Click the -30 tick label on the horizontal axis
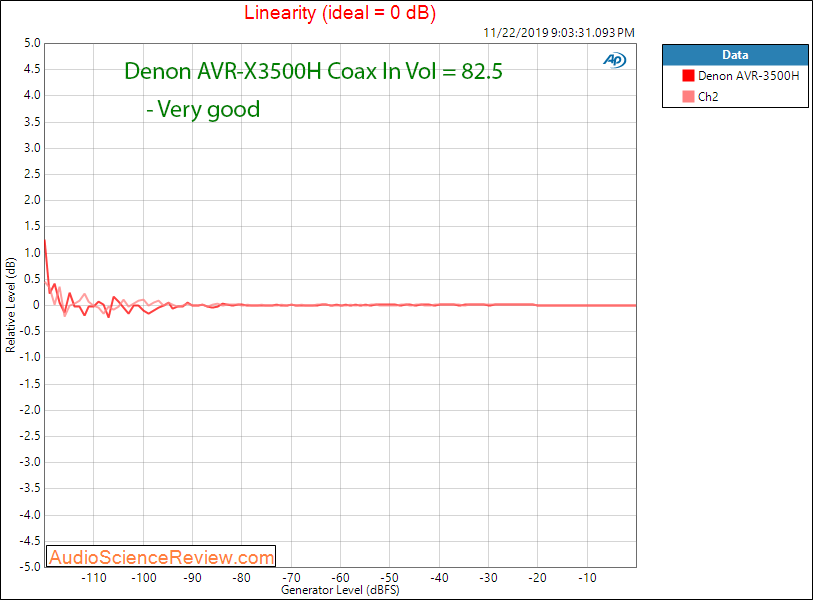 [x=488, y=578]
